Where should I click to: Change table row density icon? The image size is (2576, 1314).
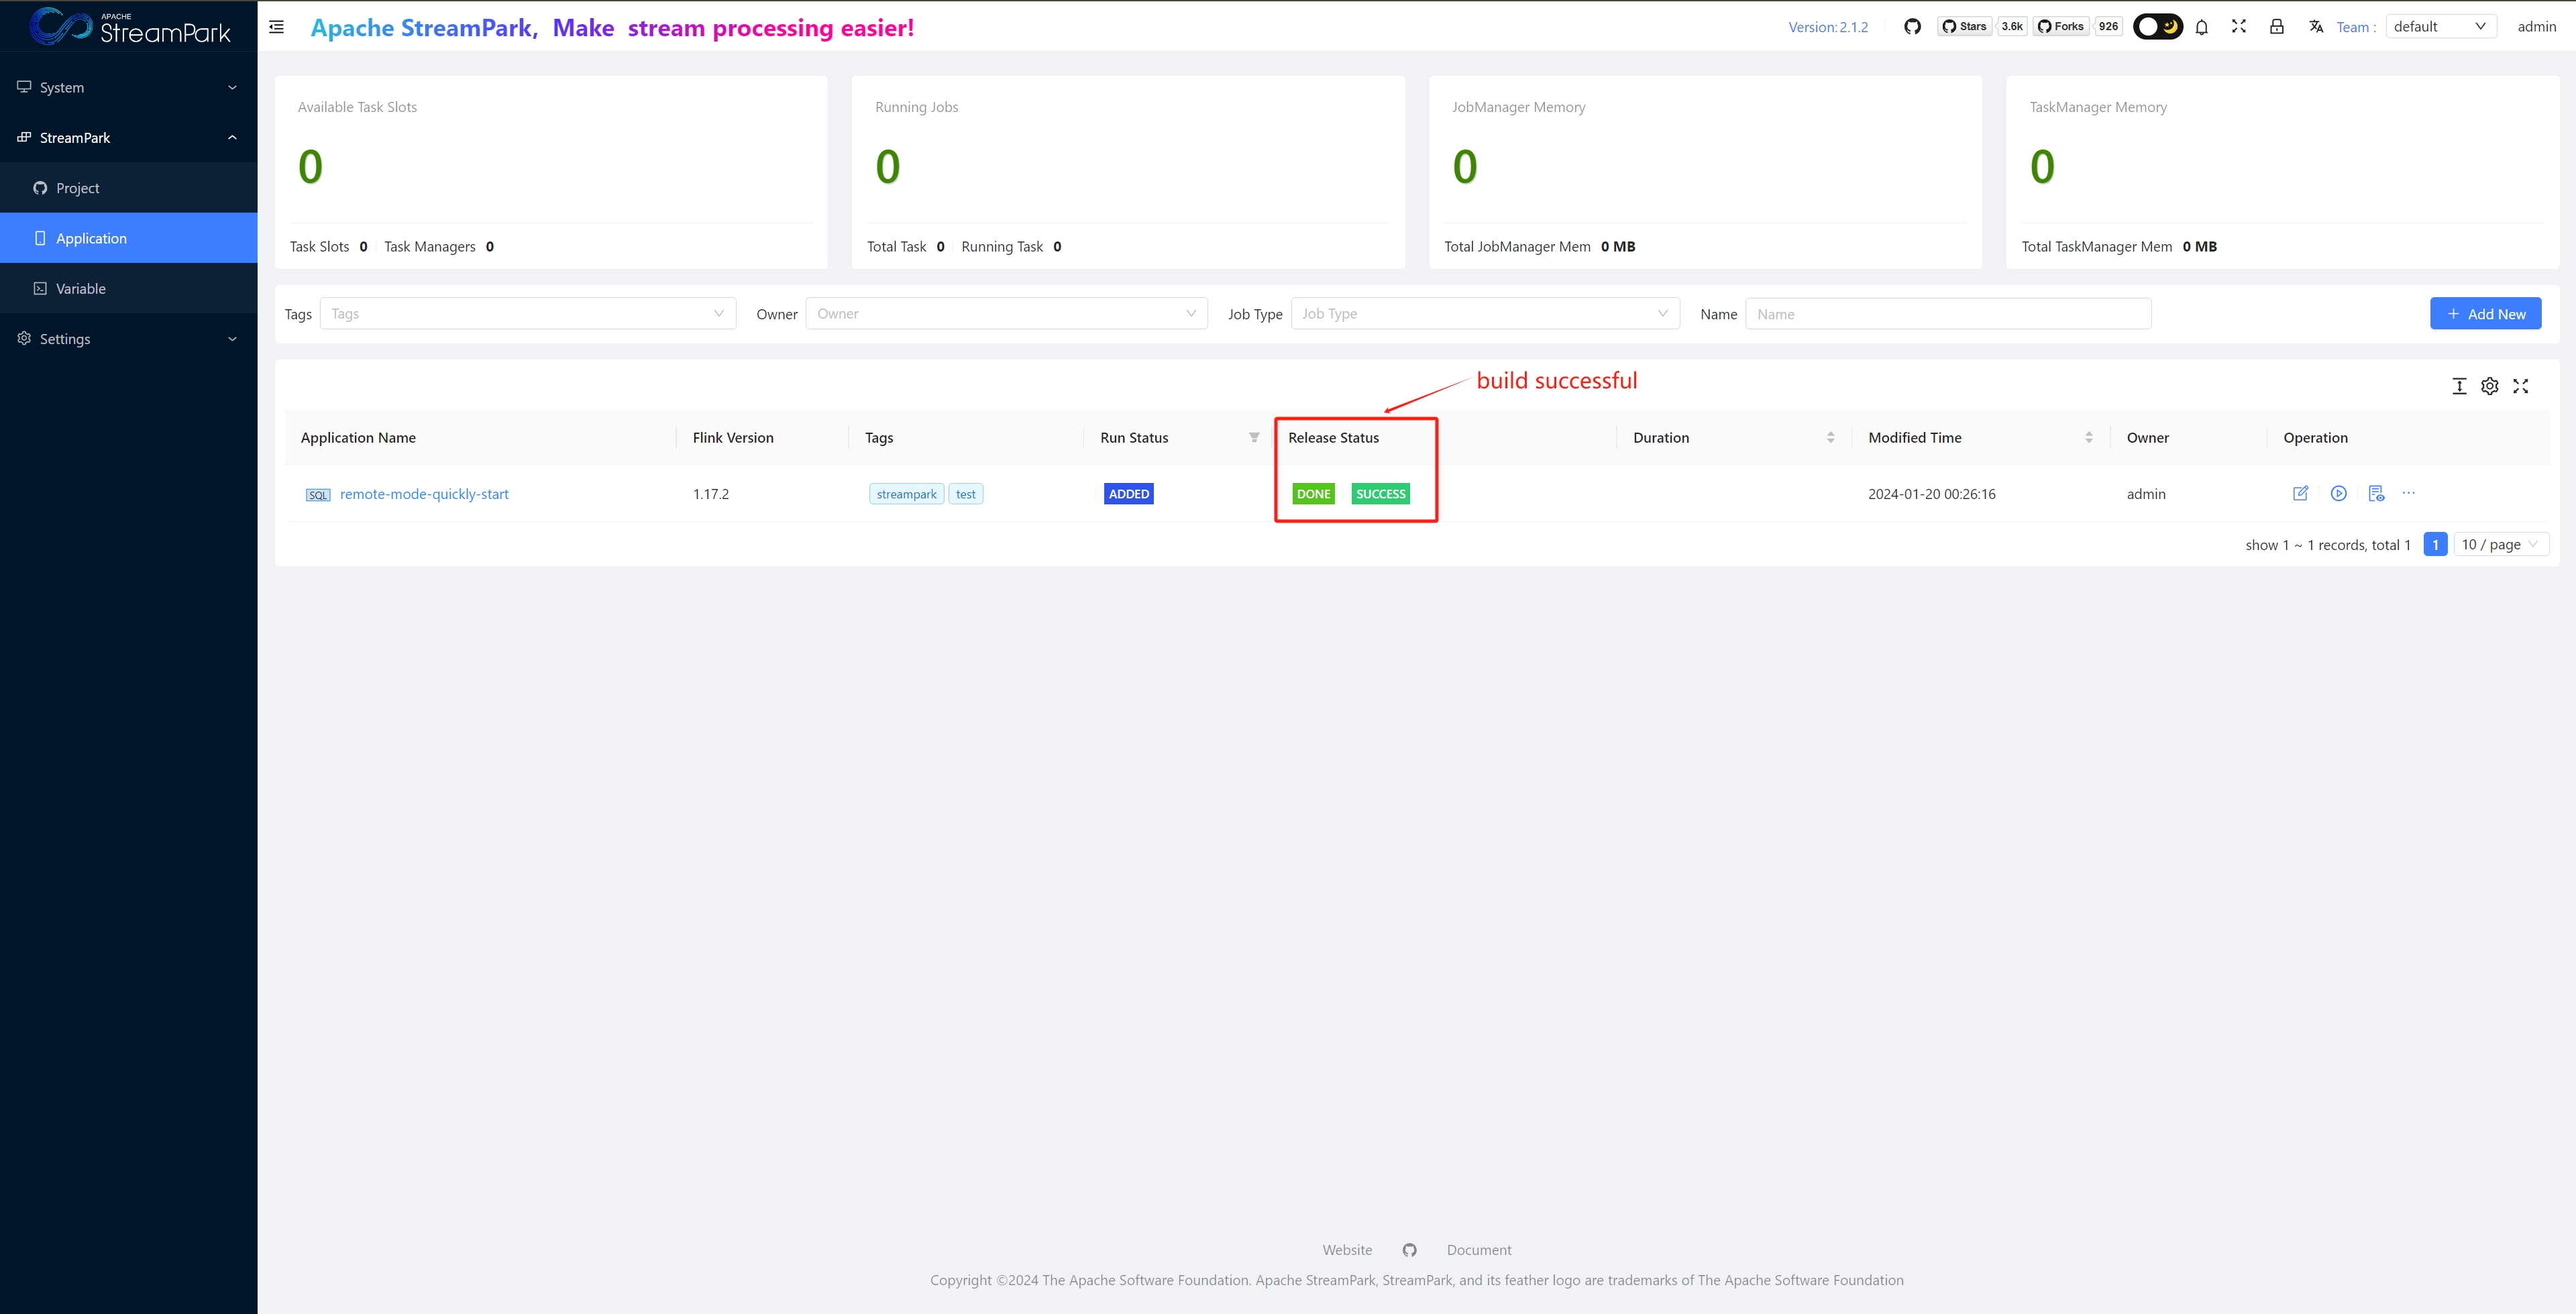pyautogui.click(x=2459, y=386)
